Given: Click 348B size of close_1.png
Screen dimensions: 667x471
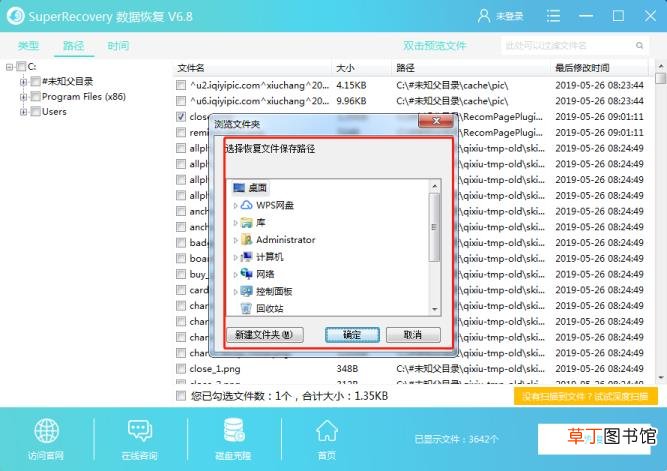Looking at the screenshot, I should coord(347,368).
